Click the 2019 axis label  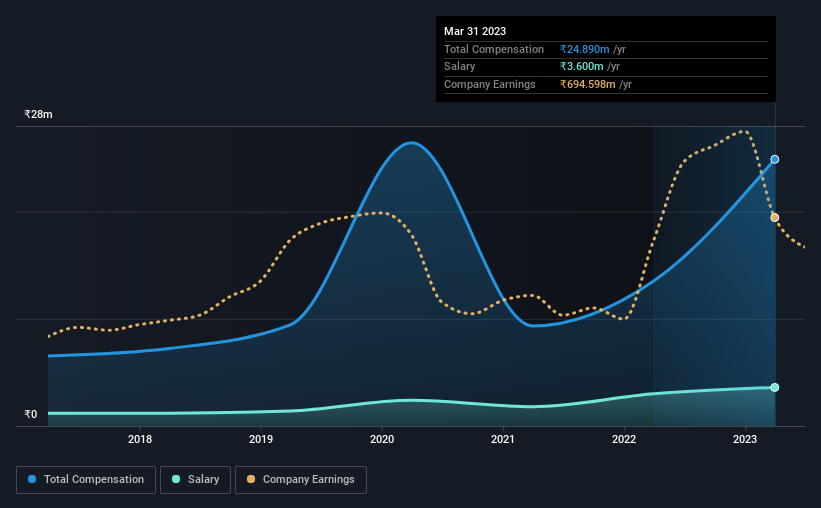tap(261, 439)
